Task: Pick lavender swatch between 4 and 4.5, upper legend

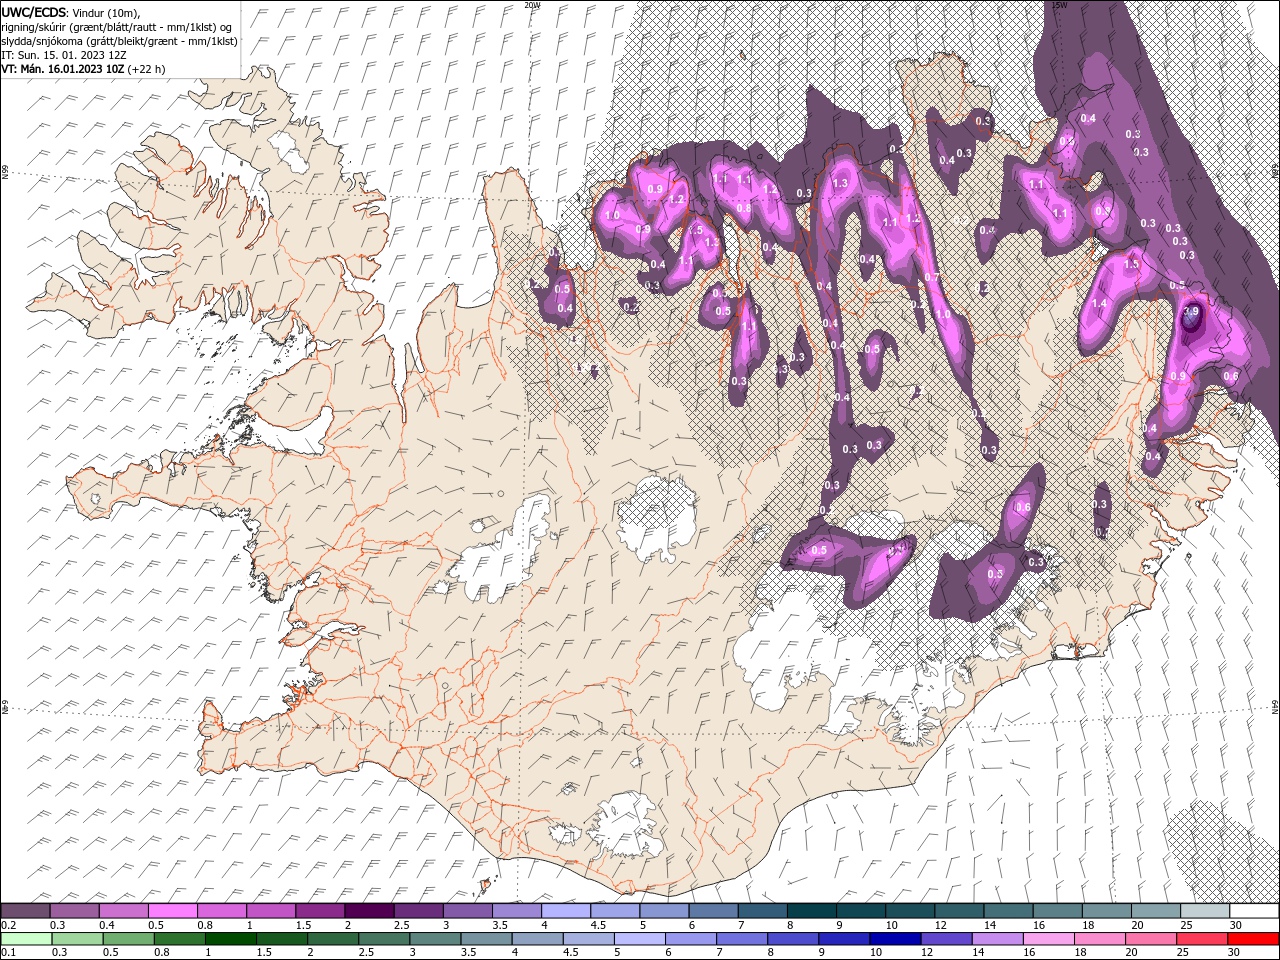Action: pyautogui.click(x=566, y=911)
